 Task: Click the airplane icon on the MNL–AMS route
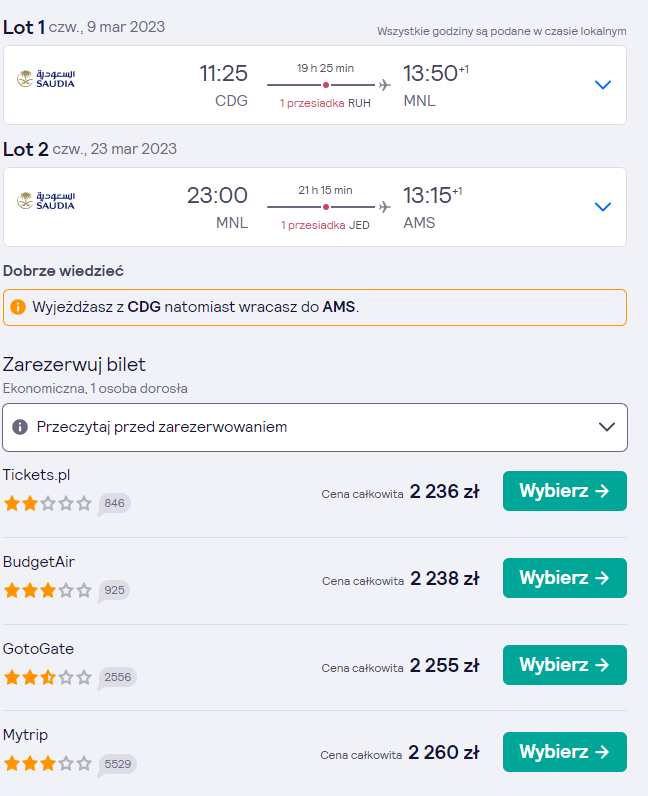(x=385, y=207)
